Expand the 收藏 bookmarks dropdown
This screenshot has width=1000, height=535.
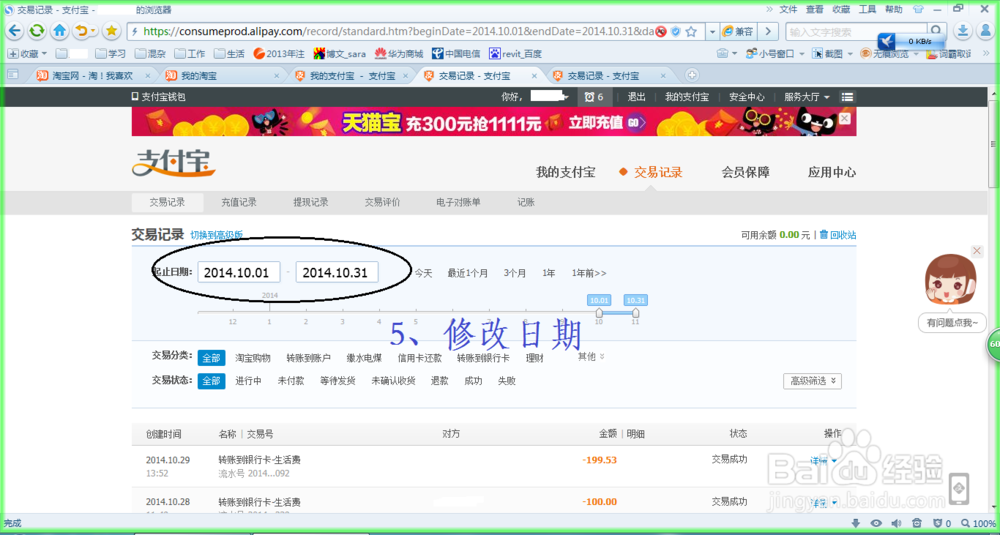(27, 54)
